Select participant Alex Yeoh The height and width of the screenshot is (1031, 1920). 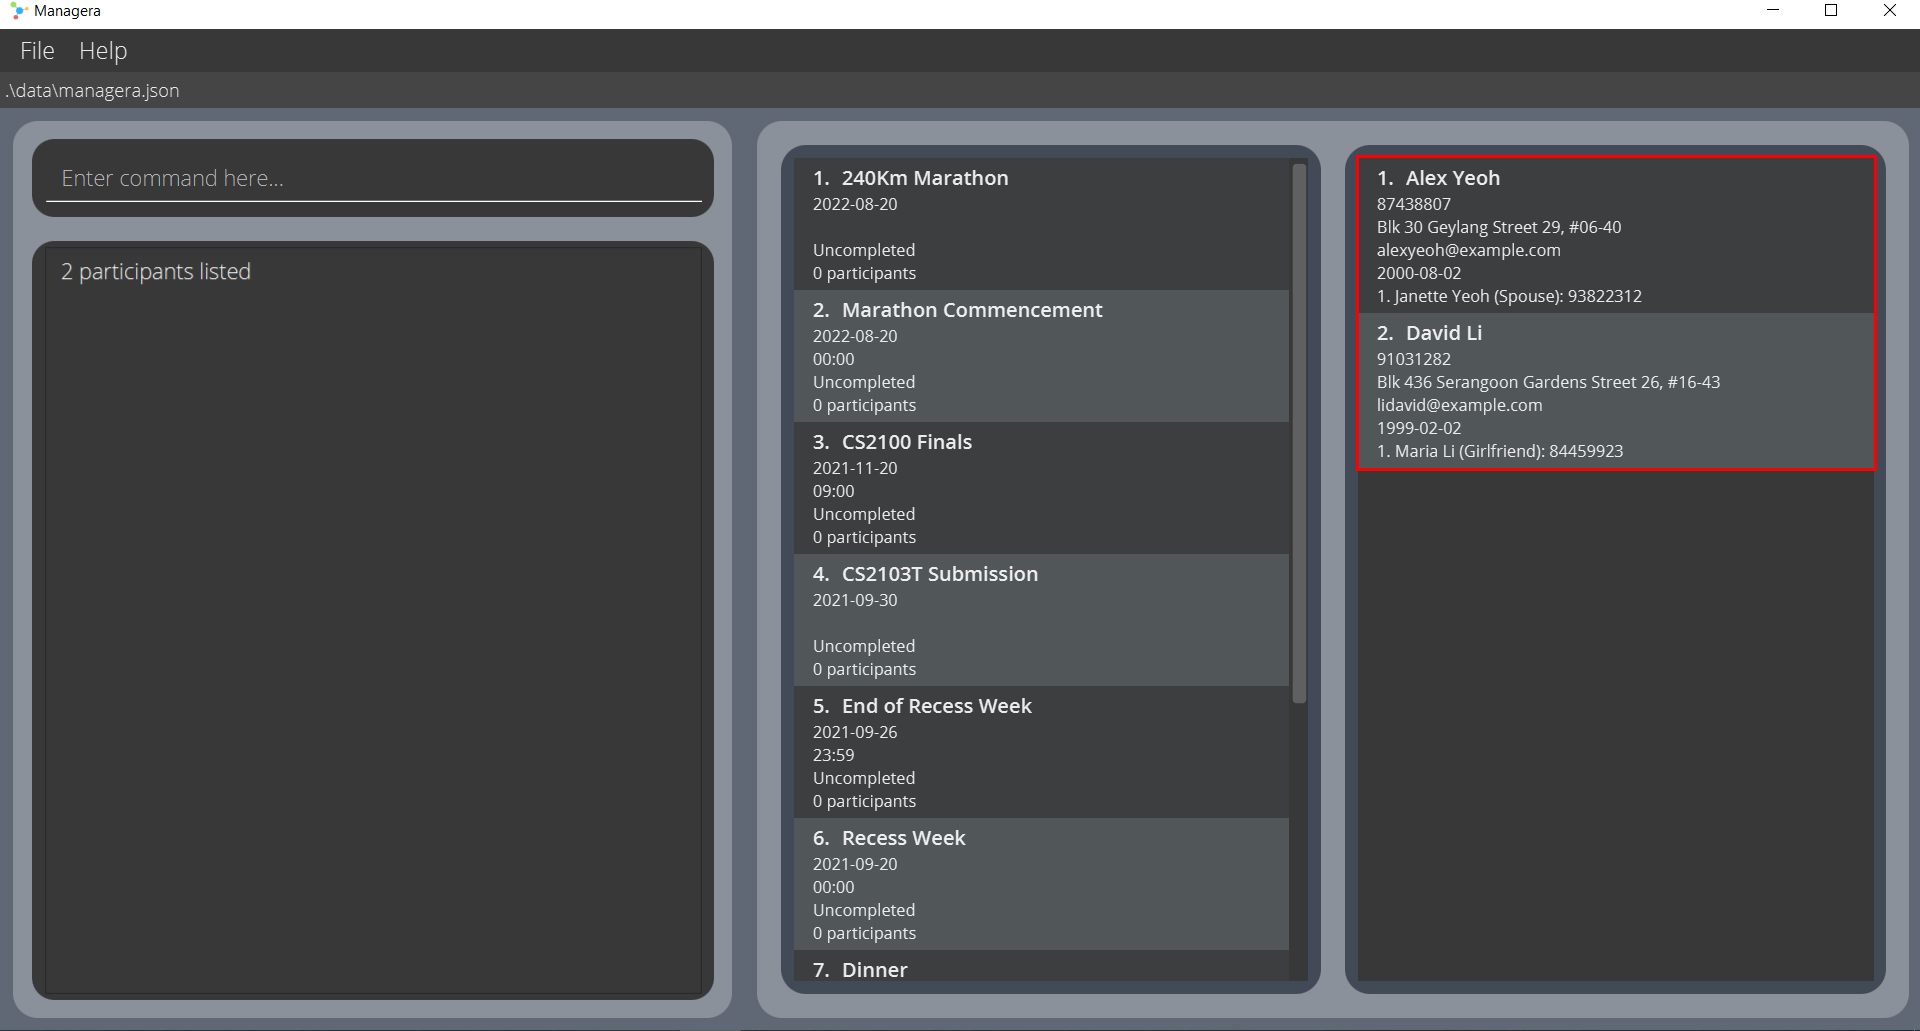click(1615, 236)
